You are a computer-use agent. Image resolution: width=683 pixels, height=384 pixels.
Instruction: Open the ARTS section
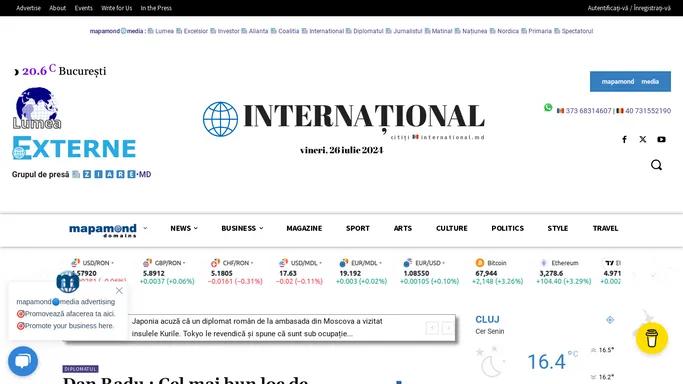pyautogui.click(x=402, y=228)
